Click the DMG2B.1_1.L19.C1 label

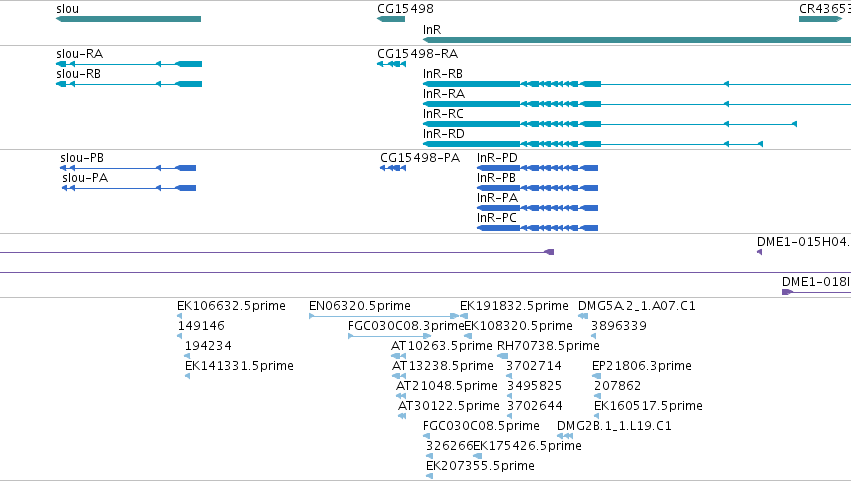click(x=614, y=426)
